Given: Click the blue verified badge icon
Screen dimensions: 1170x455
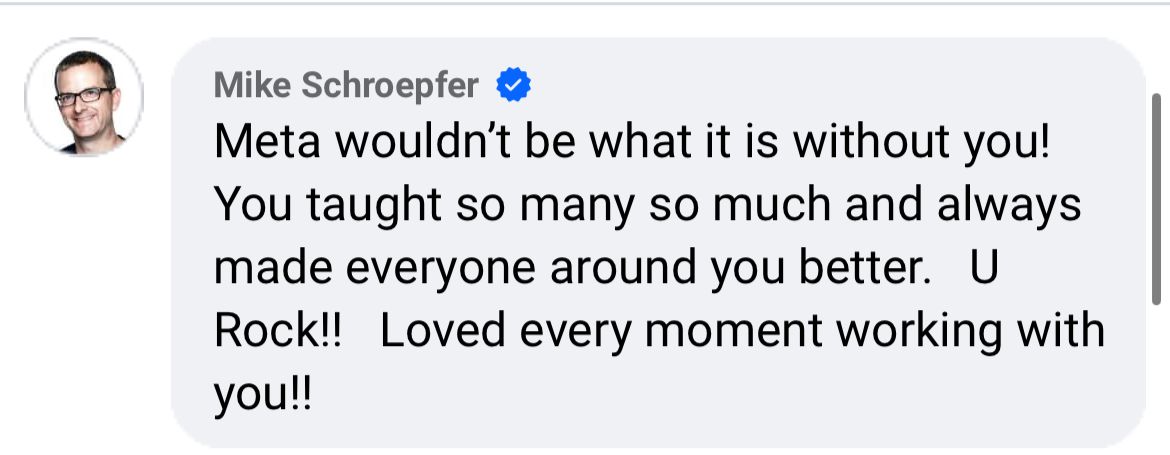Looking at the screenshot, I should tap(514, 88).
